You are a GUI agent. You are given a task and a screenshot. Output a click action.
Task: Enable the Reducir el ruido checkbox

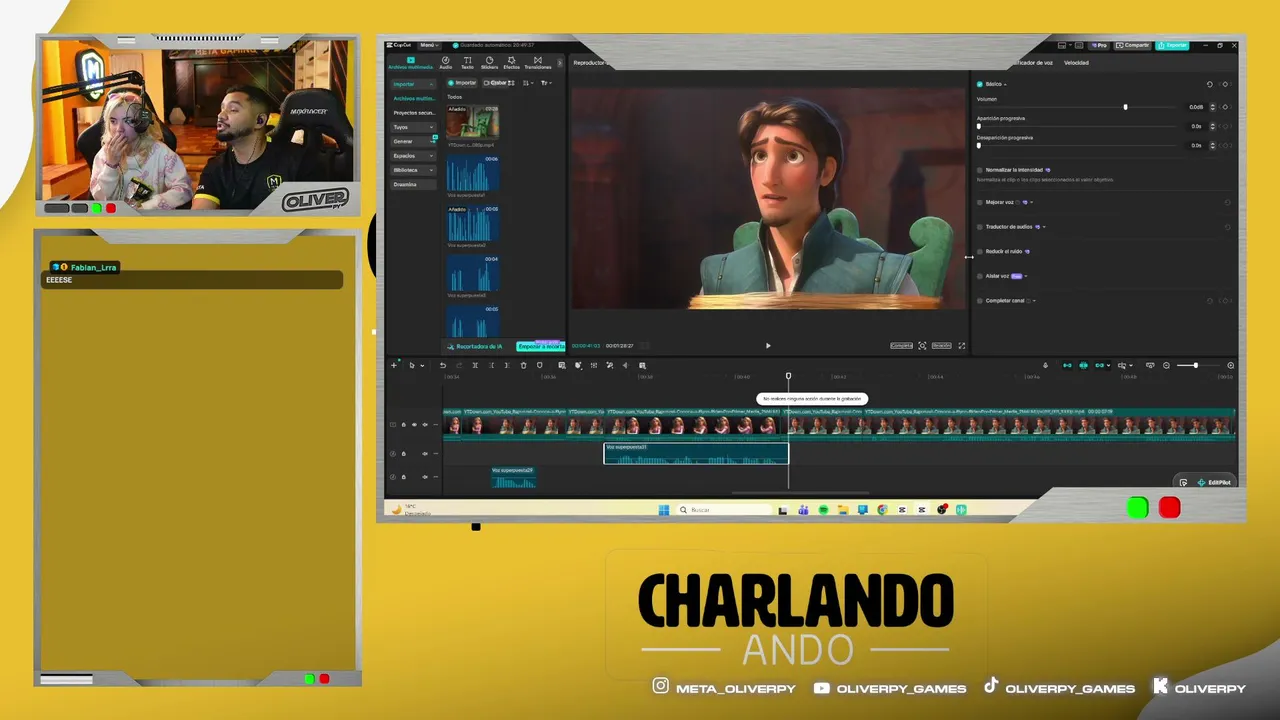coord(979,251)
